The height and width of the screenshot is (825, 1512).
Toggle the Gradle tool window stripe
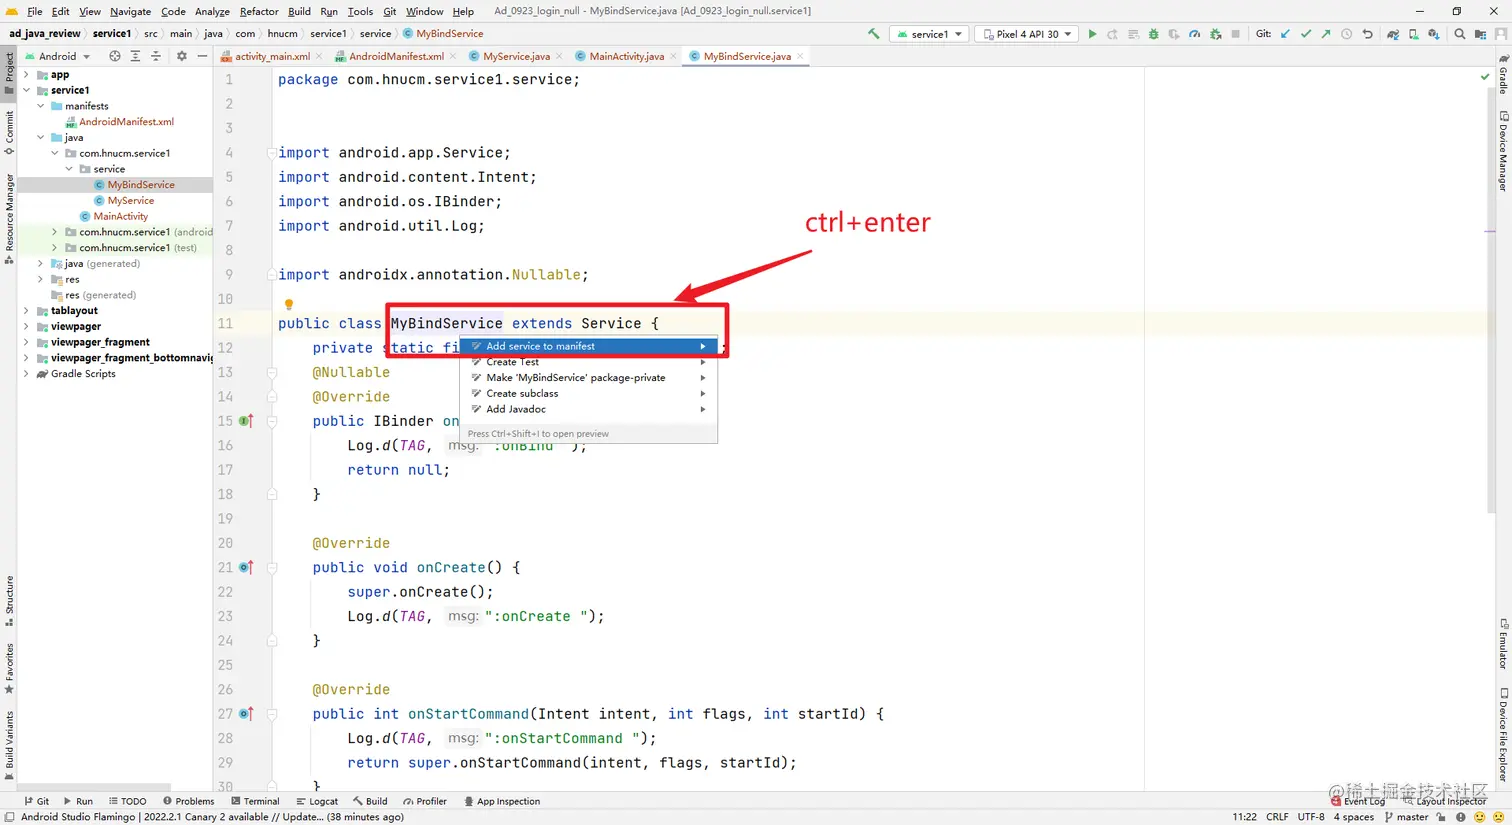coord(1503,75)
